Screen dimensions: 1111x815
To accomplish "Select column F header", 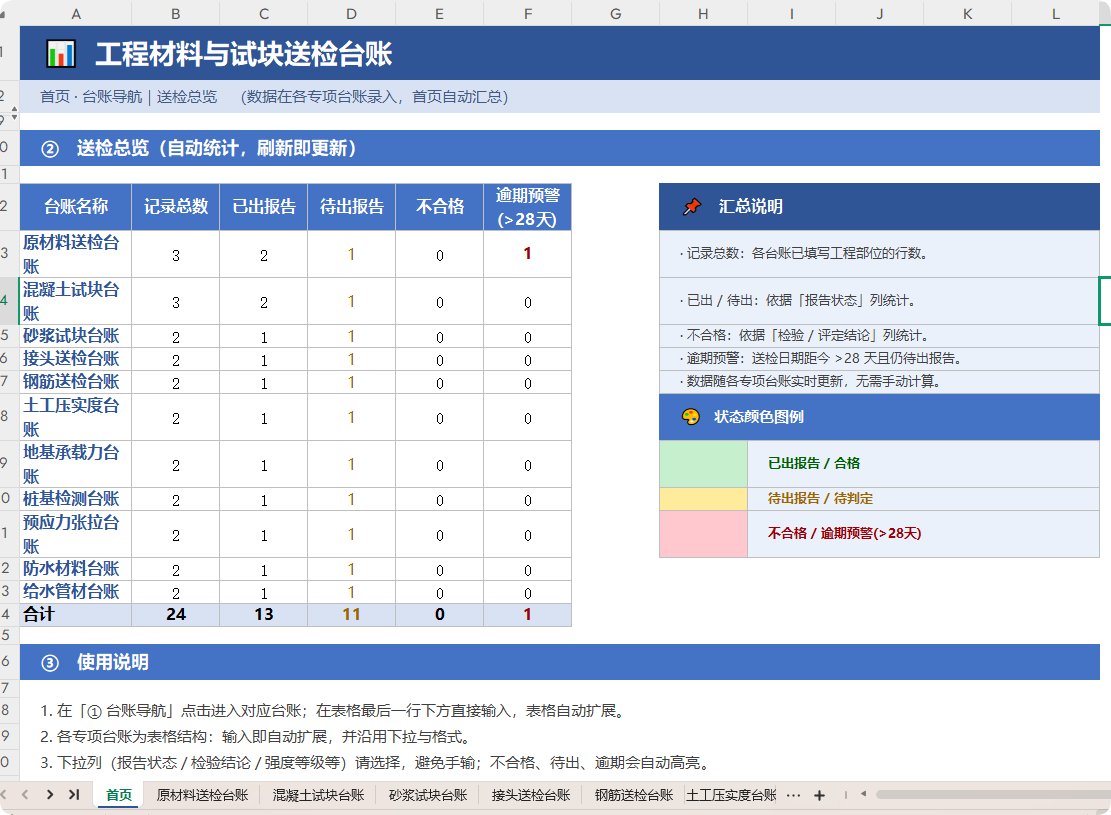I will 528,13.
